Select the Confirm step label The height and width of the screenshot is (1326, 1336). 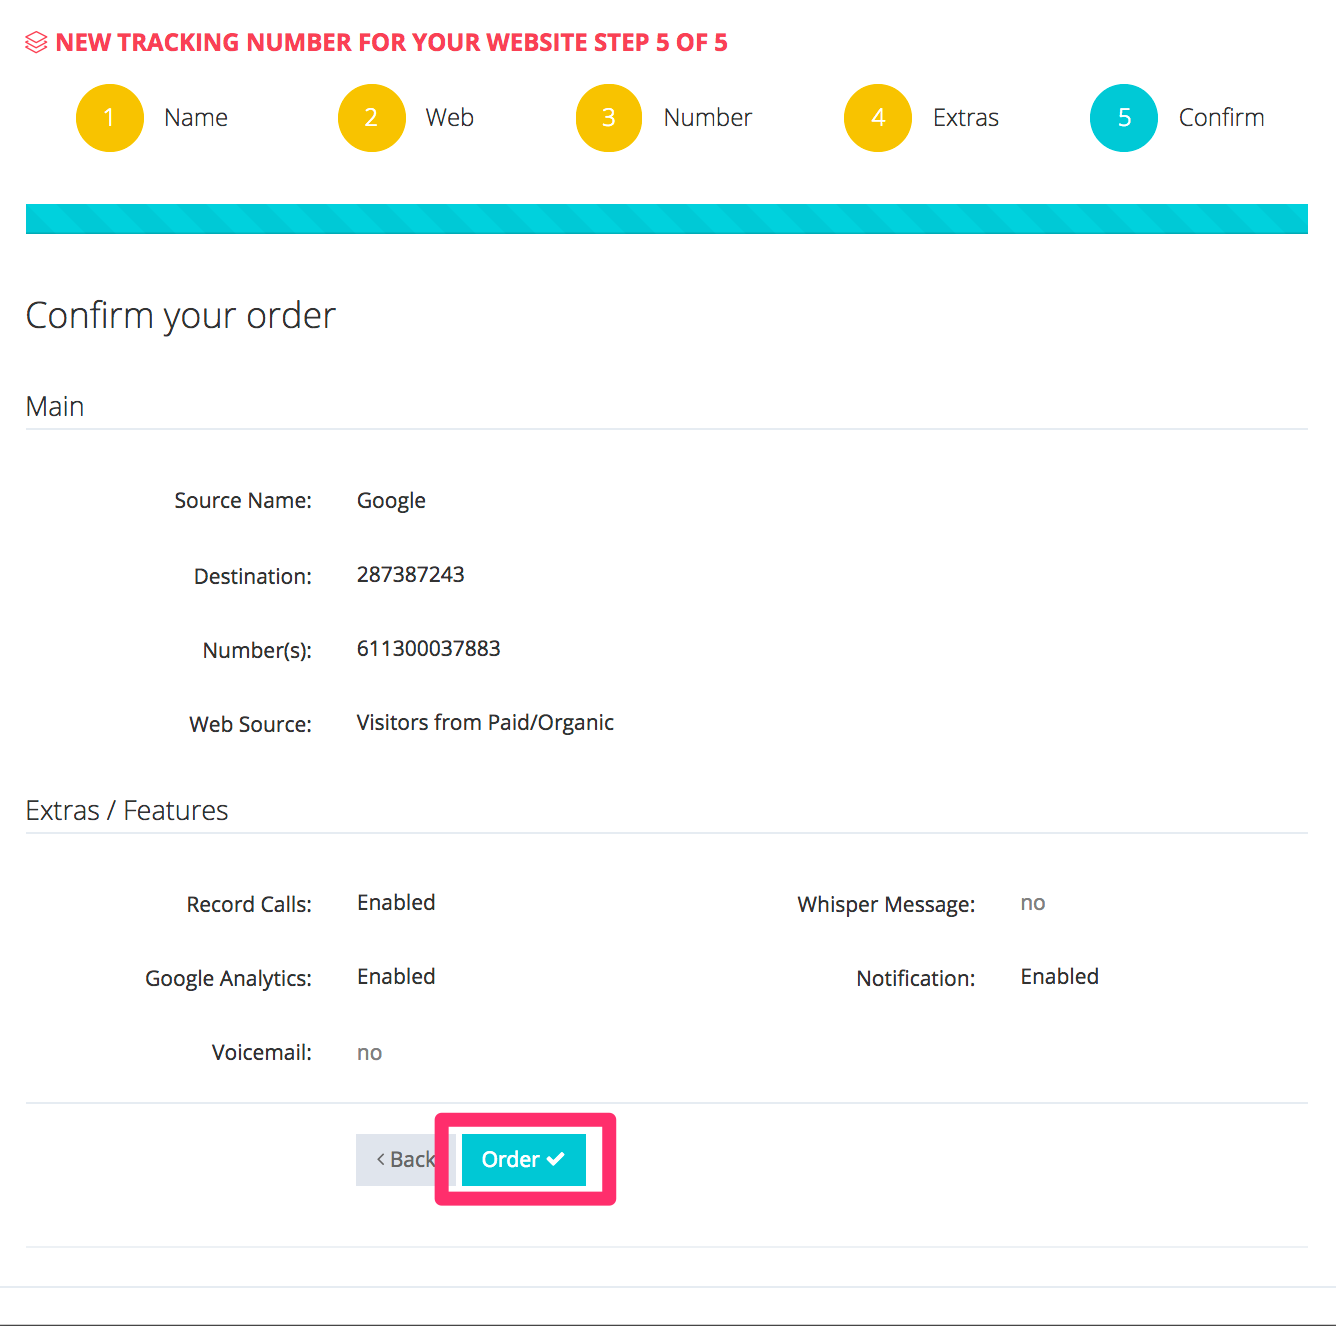pyautogui.click(x=1220, y=118)
